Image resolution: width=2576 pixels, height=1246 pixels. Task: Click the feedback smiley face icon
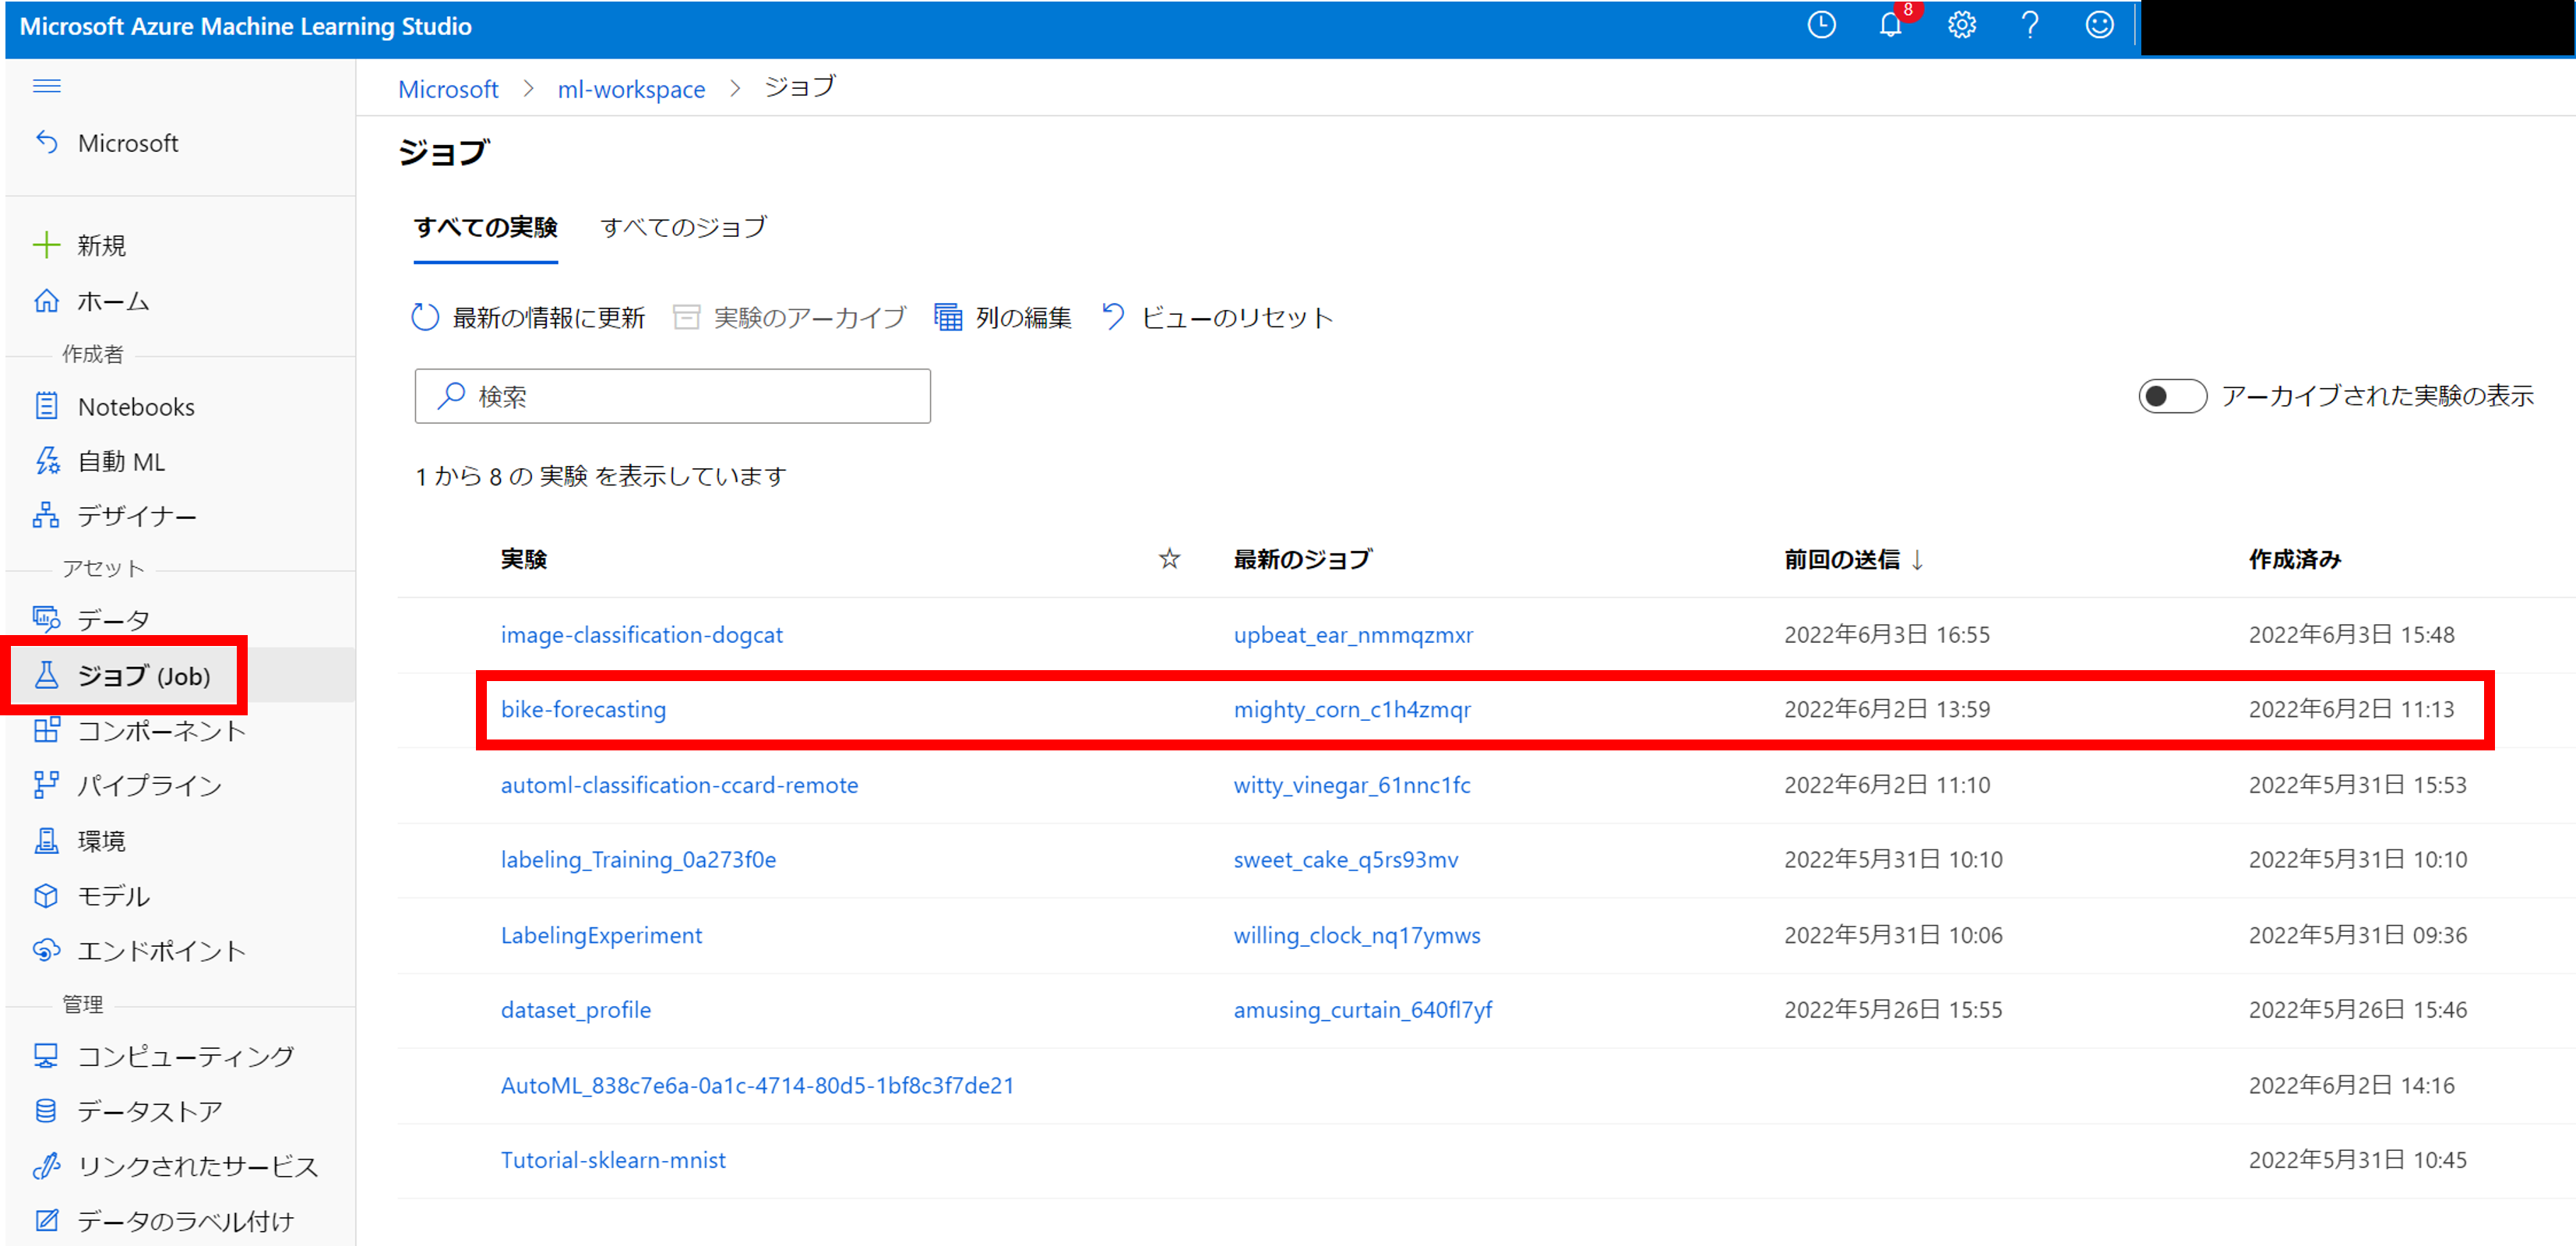(2099, 26)
